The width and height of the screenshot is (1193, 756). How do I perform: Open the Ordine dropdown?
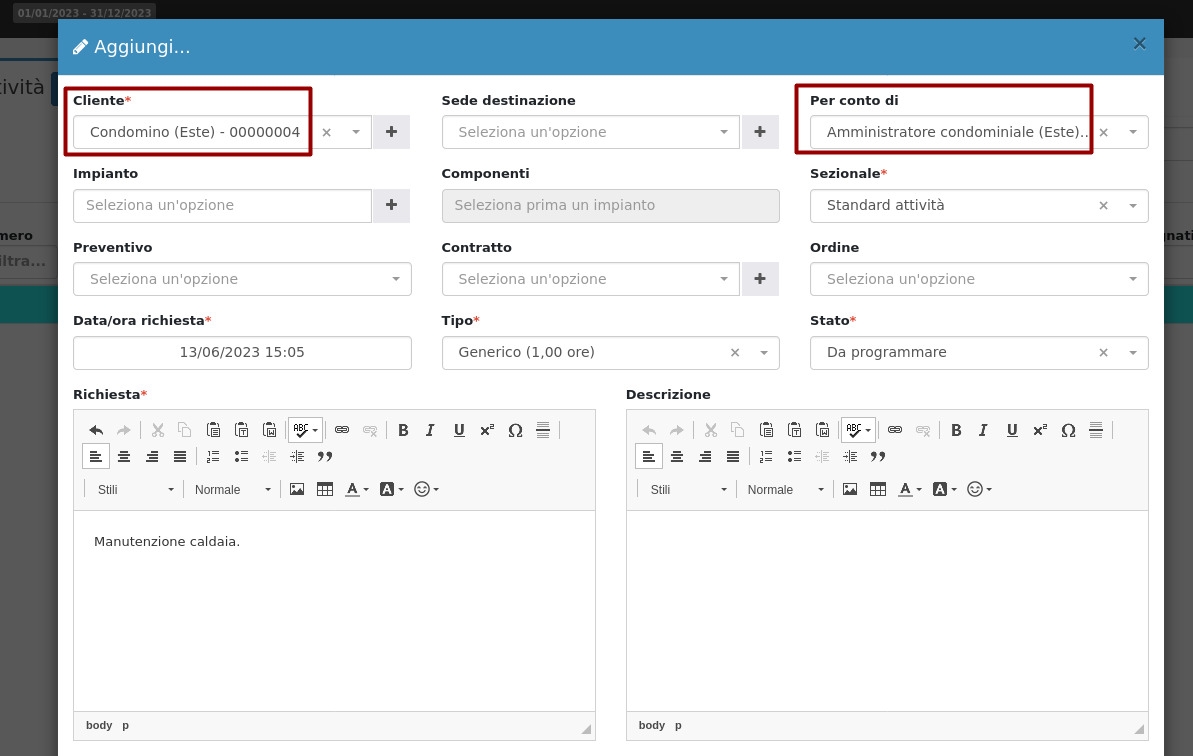tap(978, 279)
